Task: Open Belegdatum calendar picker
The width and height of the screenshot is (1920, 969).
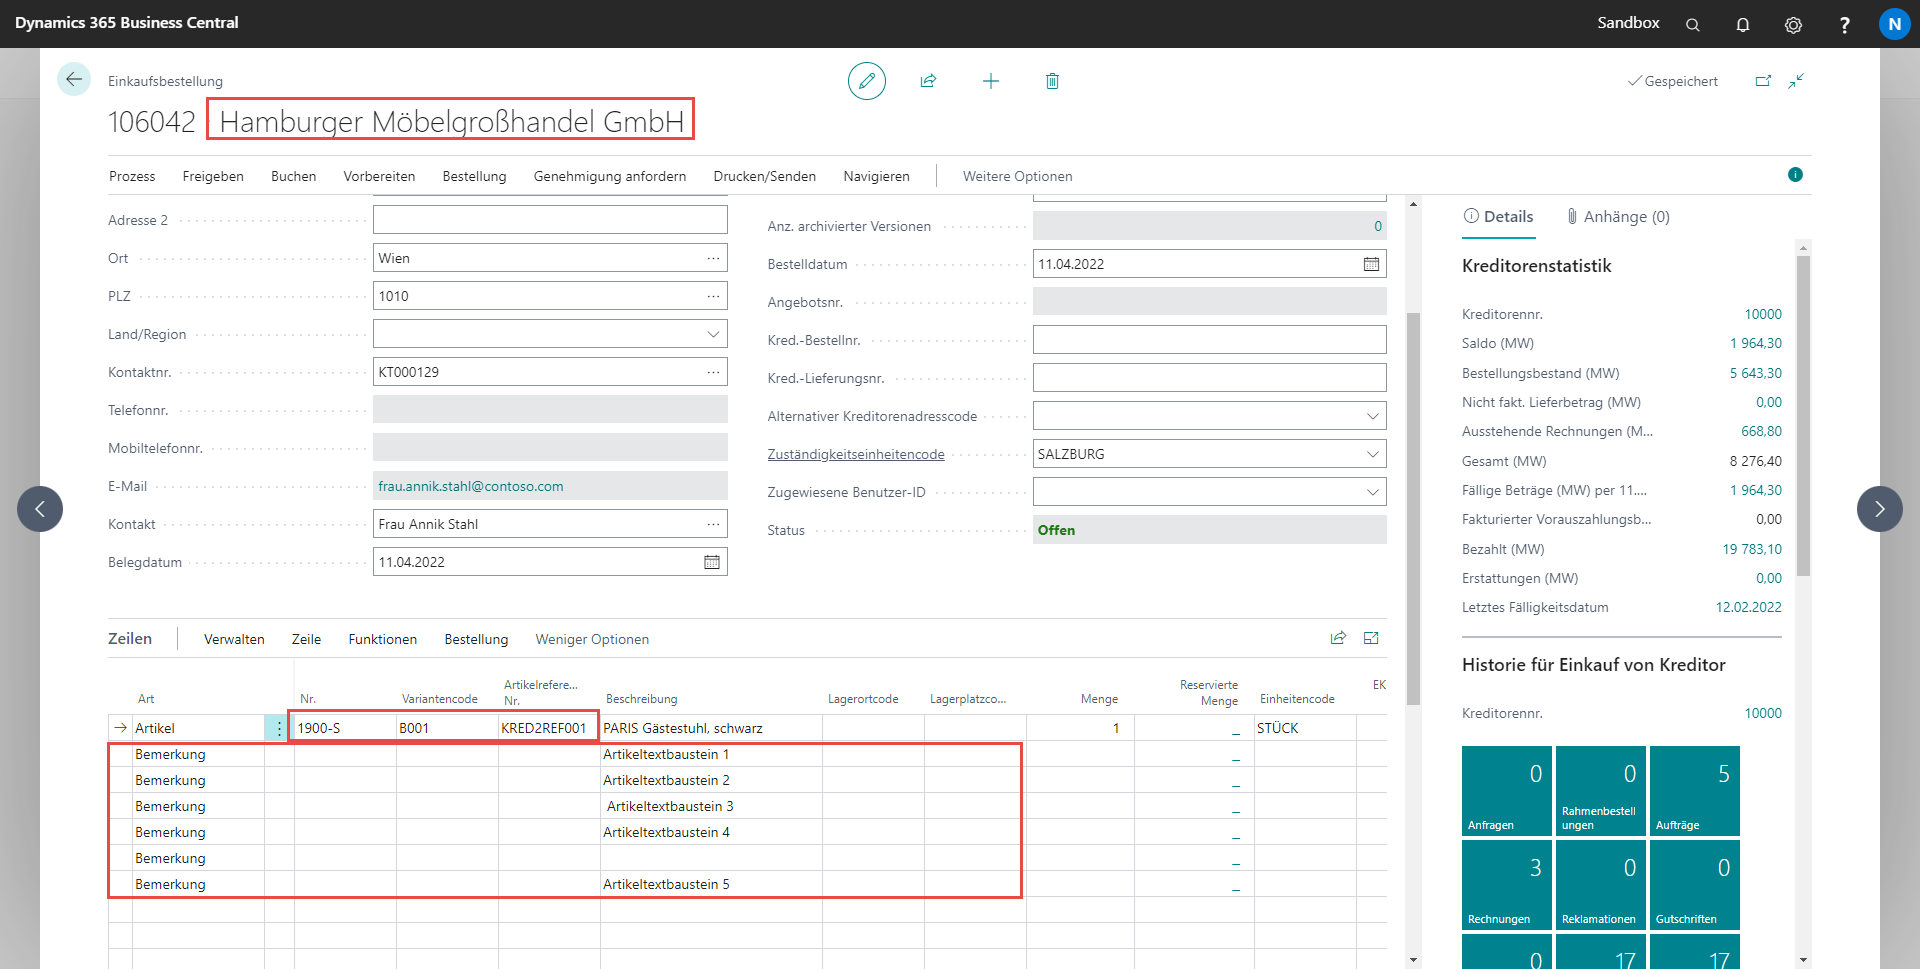Action: pyautogui.click(x=712, y=562)
